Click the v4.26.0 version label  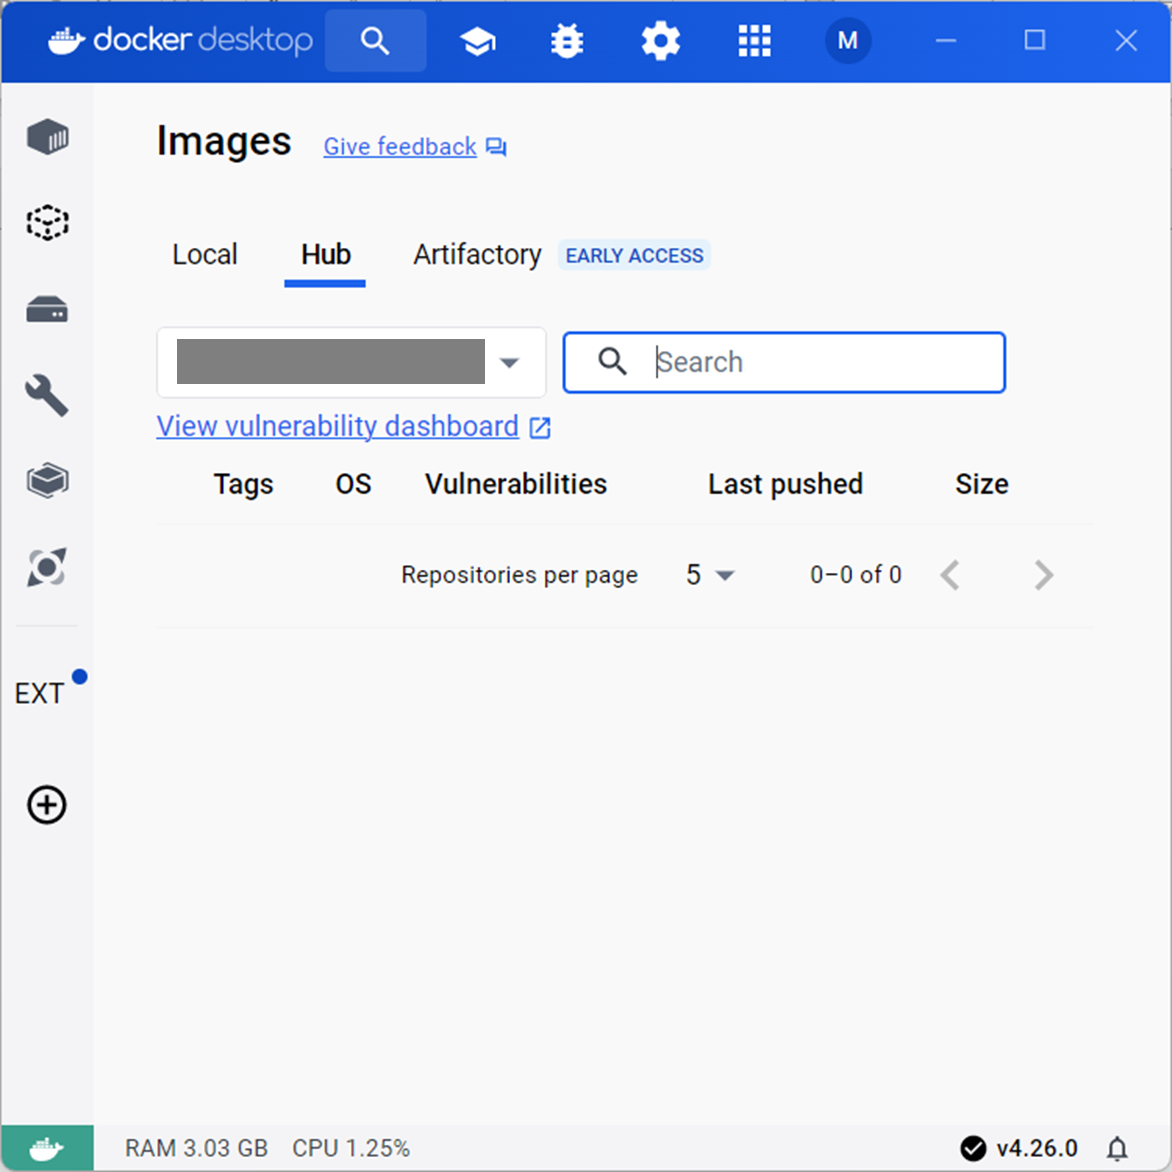click(1037, 1148)
